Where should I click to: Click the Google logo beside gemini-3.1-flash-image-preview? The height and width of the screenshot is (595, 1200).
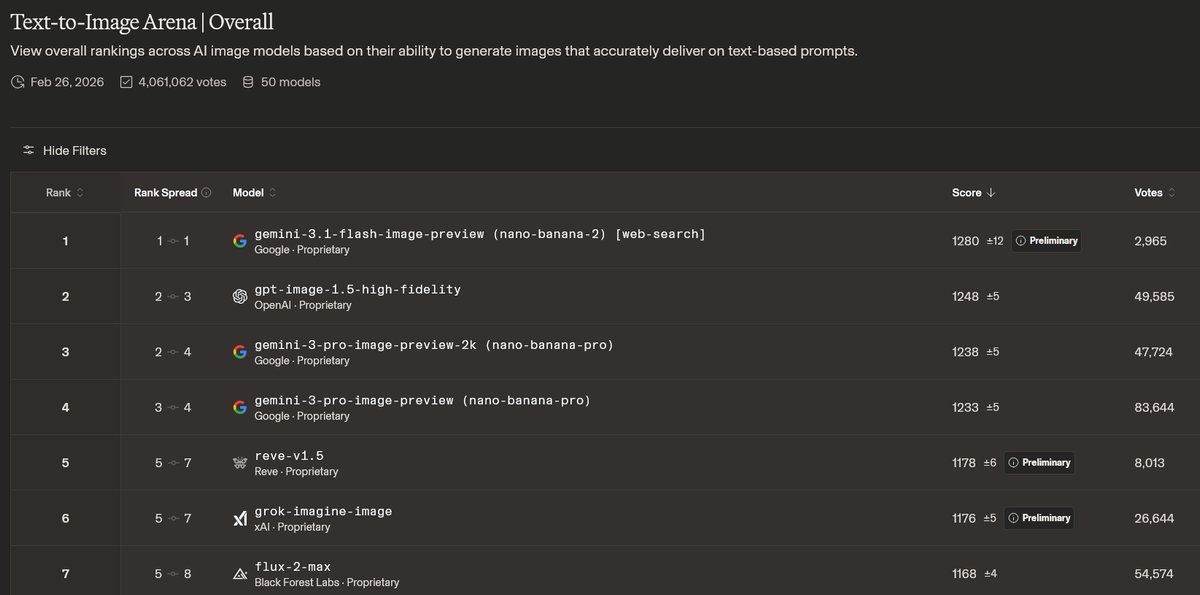240,241
